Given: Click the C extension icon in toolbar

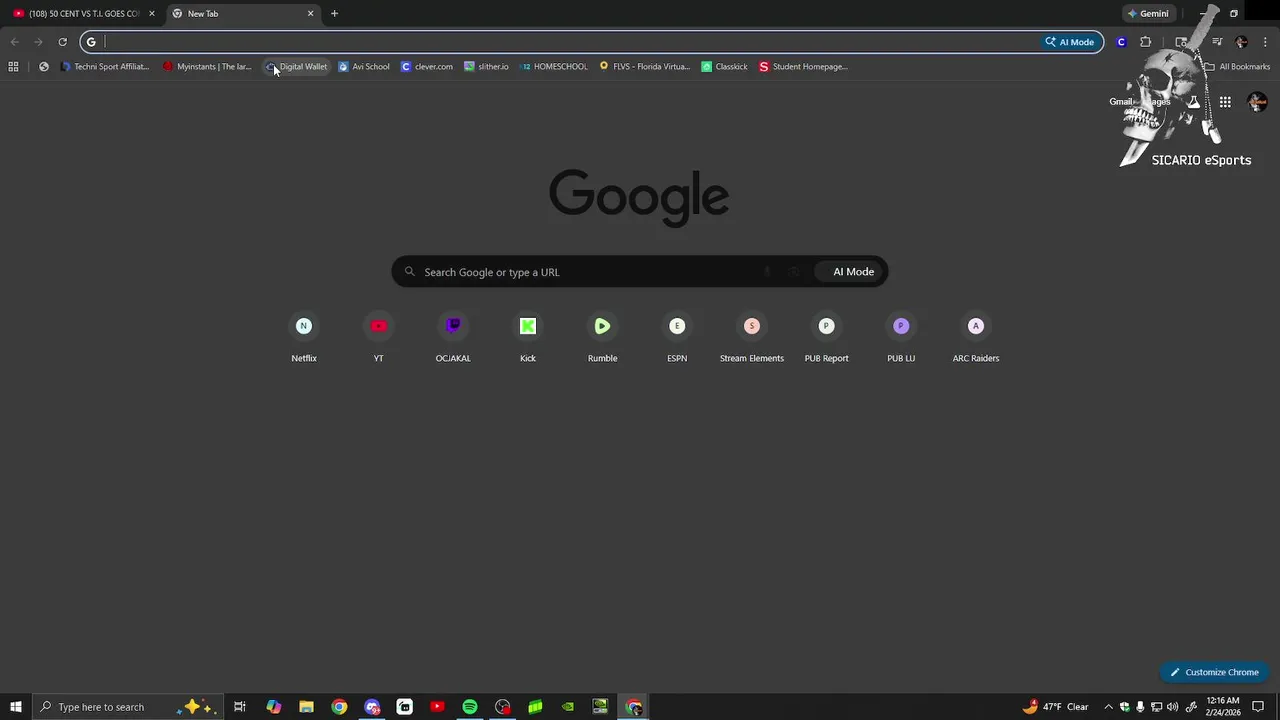Looking at the screenshot, I should 1121,42.
